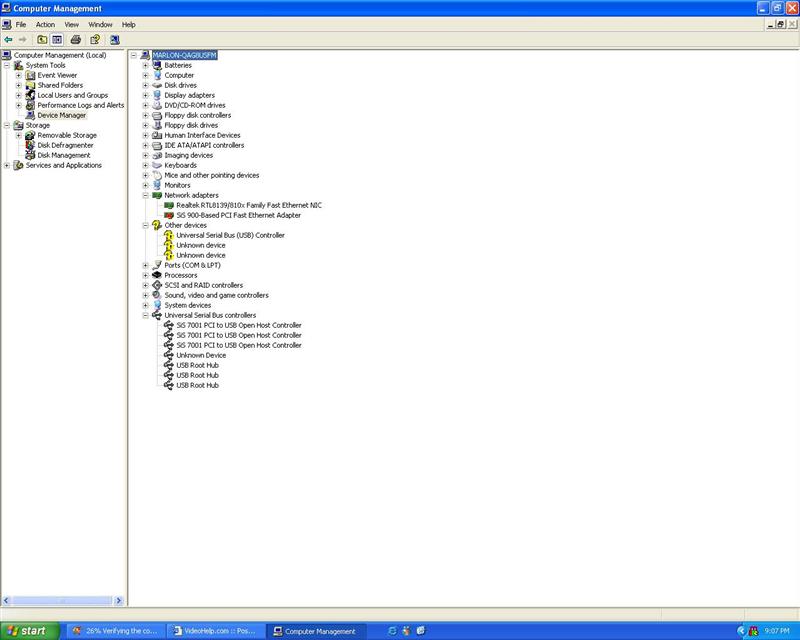Click the Batteries category icon
800x640 pixels.
tap(157, 65)
